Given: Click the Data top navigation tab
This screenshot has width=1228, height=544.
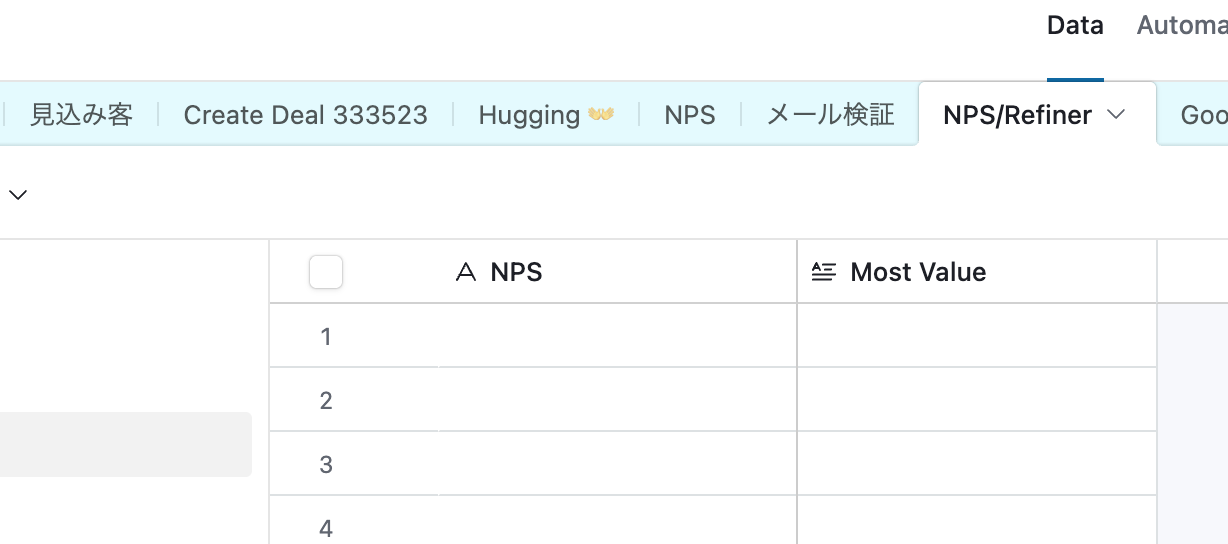Looking at the screenshot, I should coord(1075,26).
